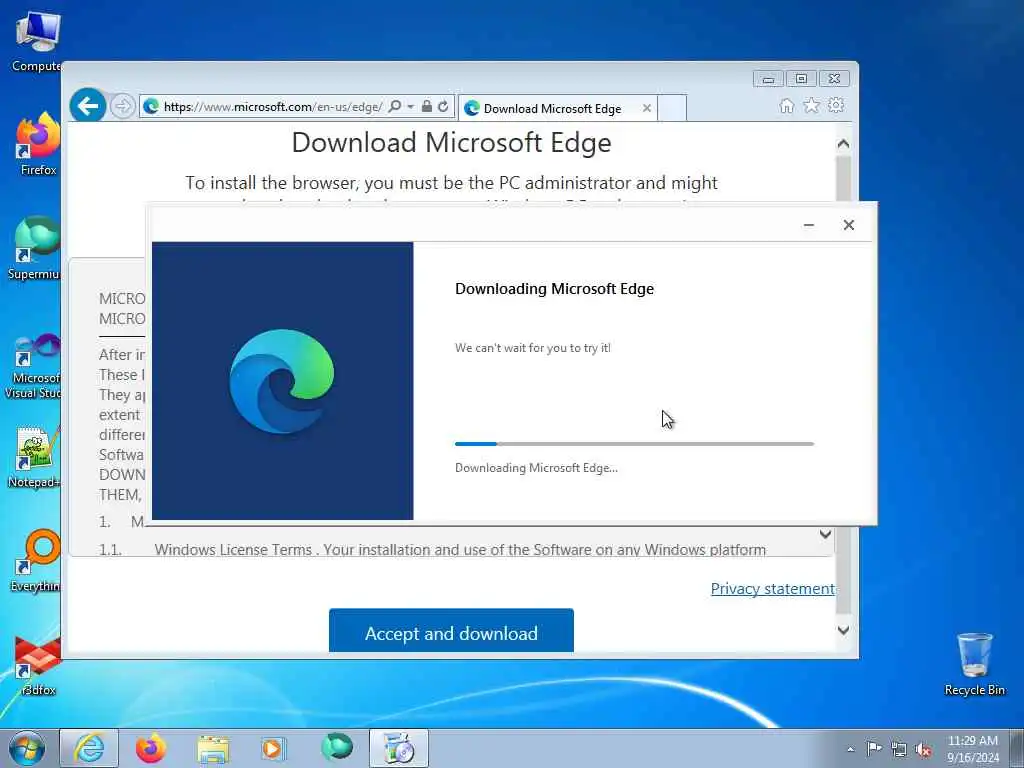The width and height of the screenshot is (1024, 768).
Task: Open the Tools gear icon menu
Action: [x=836, y=105]
